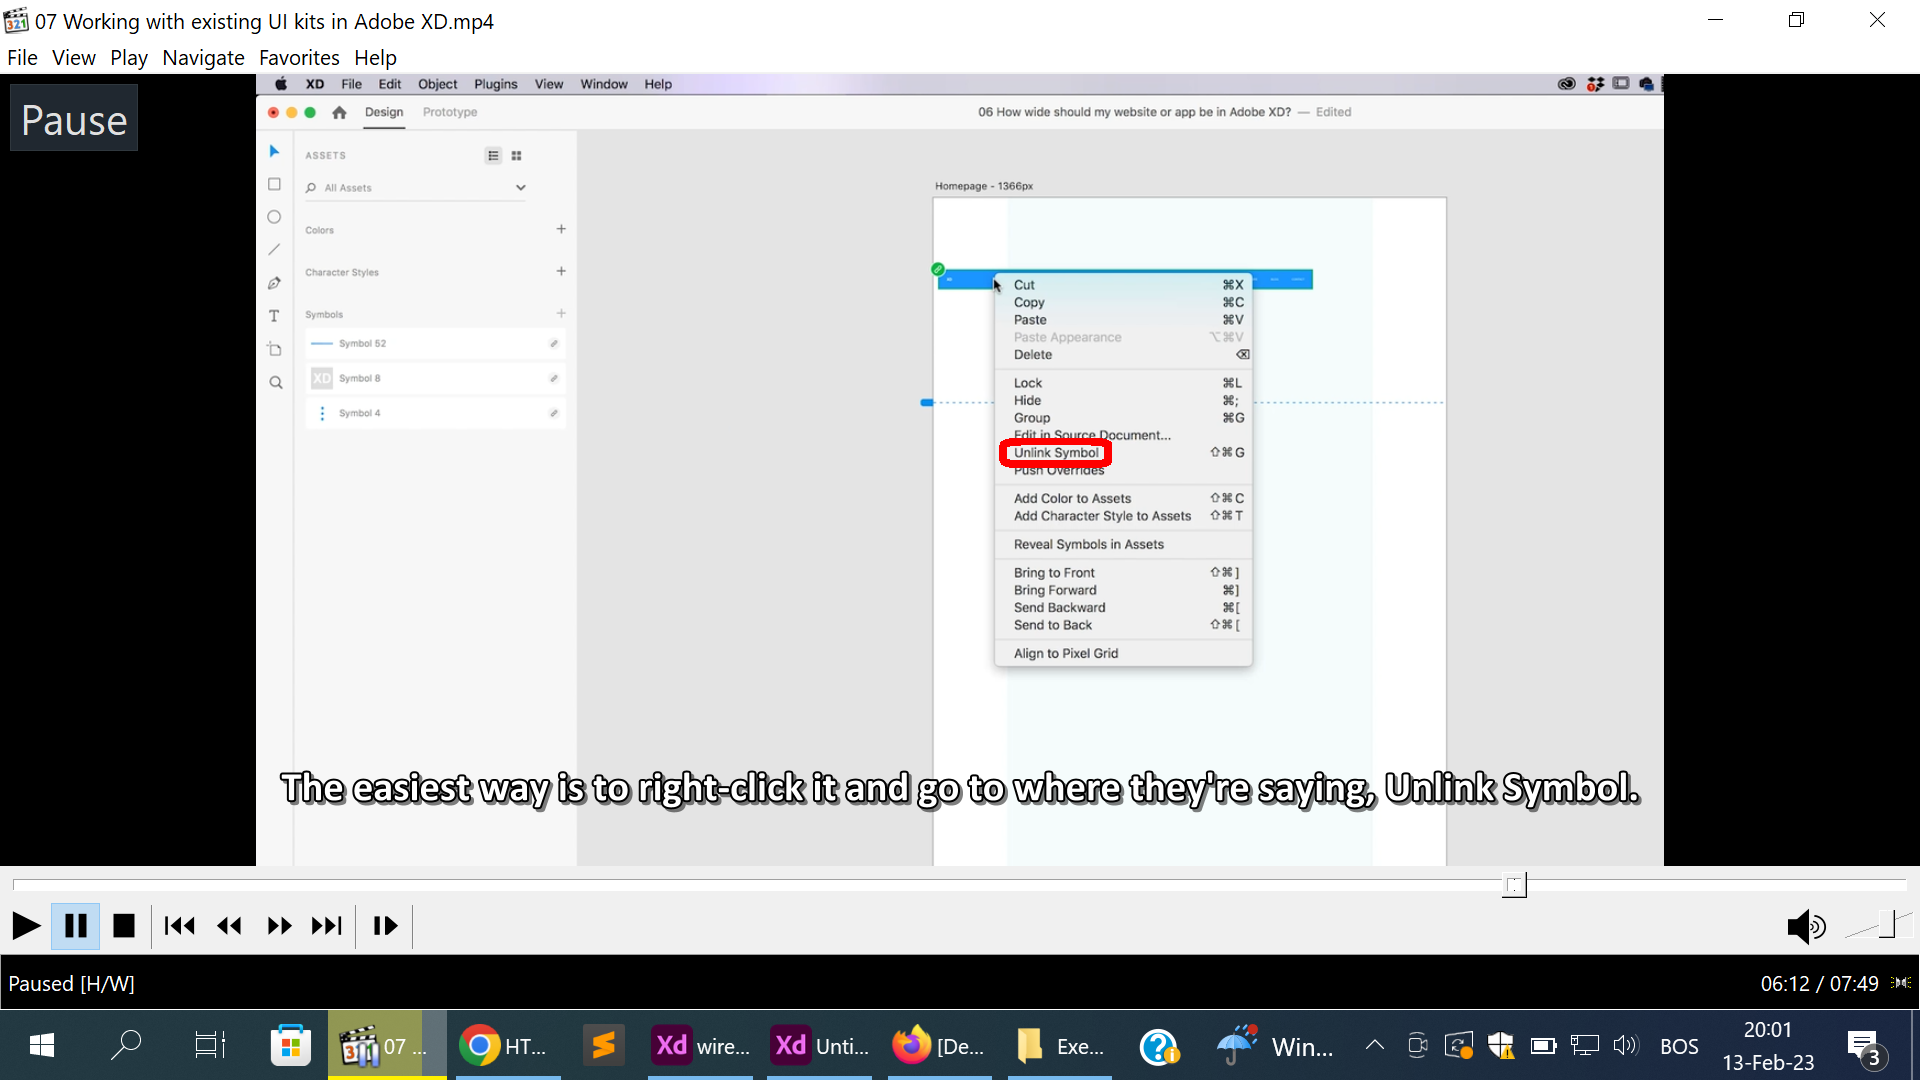Open the All Assets filter dropdown

click(x=520, y=187)
